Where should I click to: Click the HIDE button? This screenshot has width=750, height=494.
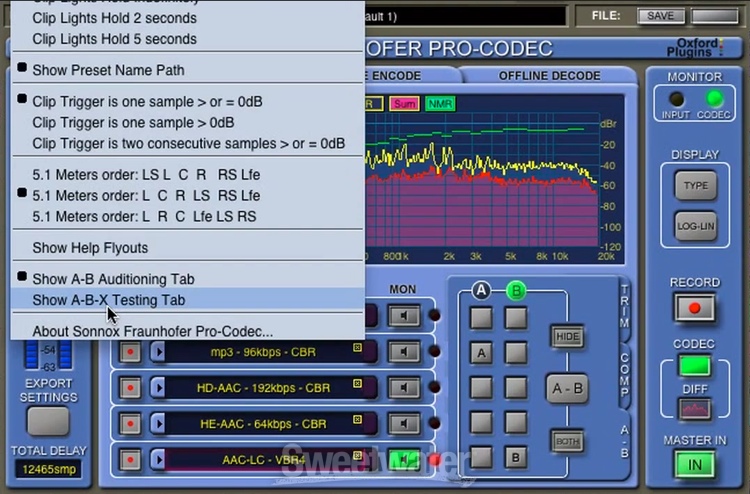tap(568, 337)
